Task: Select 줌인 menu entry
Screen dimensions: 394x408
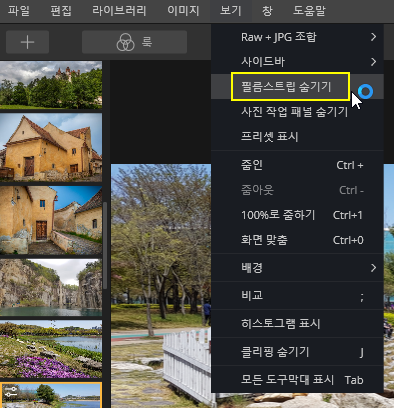Action: pyautogui.click(x=297, y=165)
